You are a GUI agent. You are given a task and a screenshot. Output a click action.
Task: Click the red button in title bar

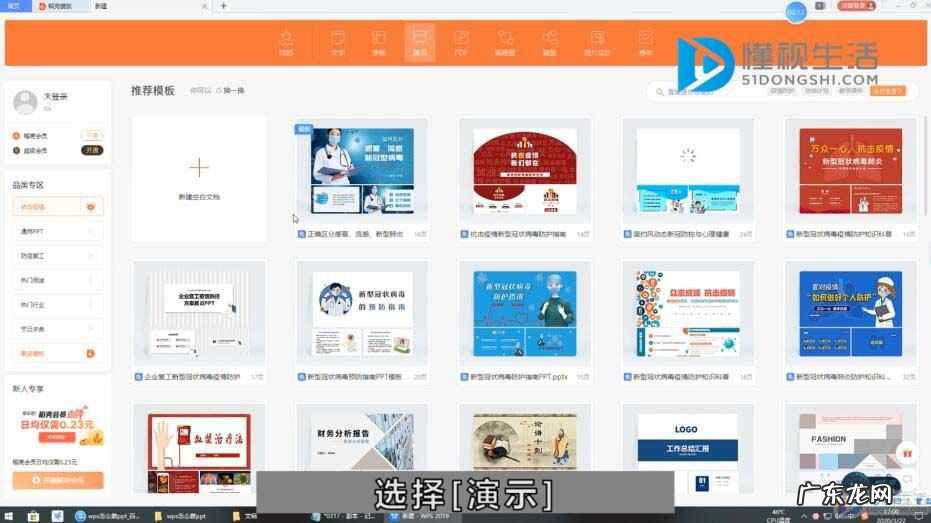coord(857,5)
